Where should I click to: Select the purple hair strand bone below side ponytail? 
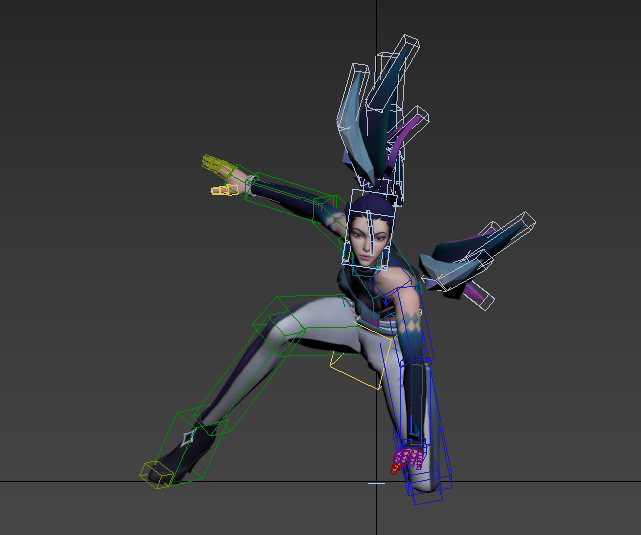click(477, 294)
